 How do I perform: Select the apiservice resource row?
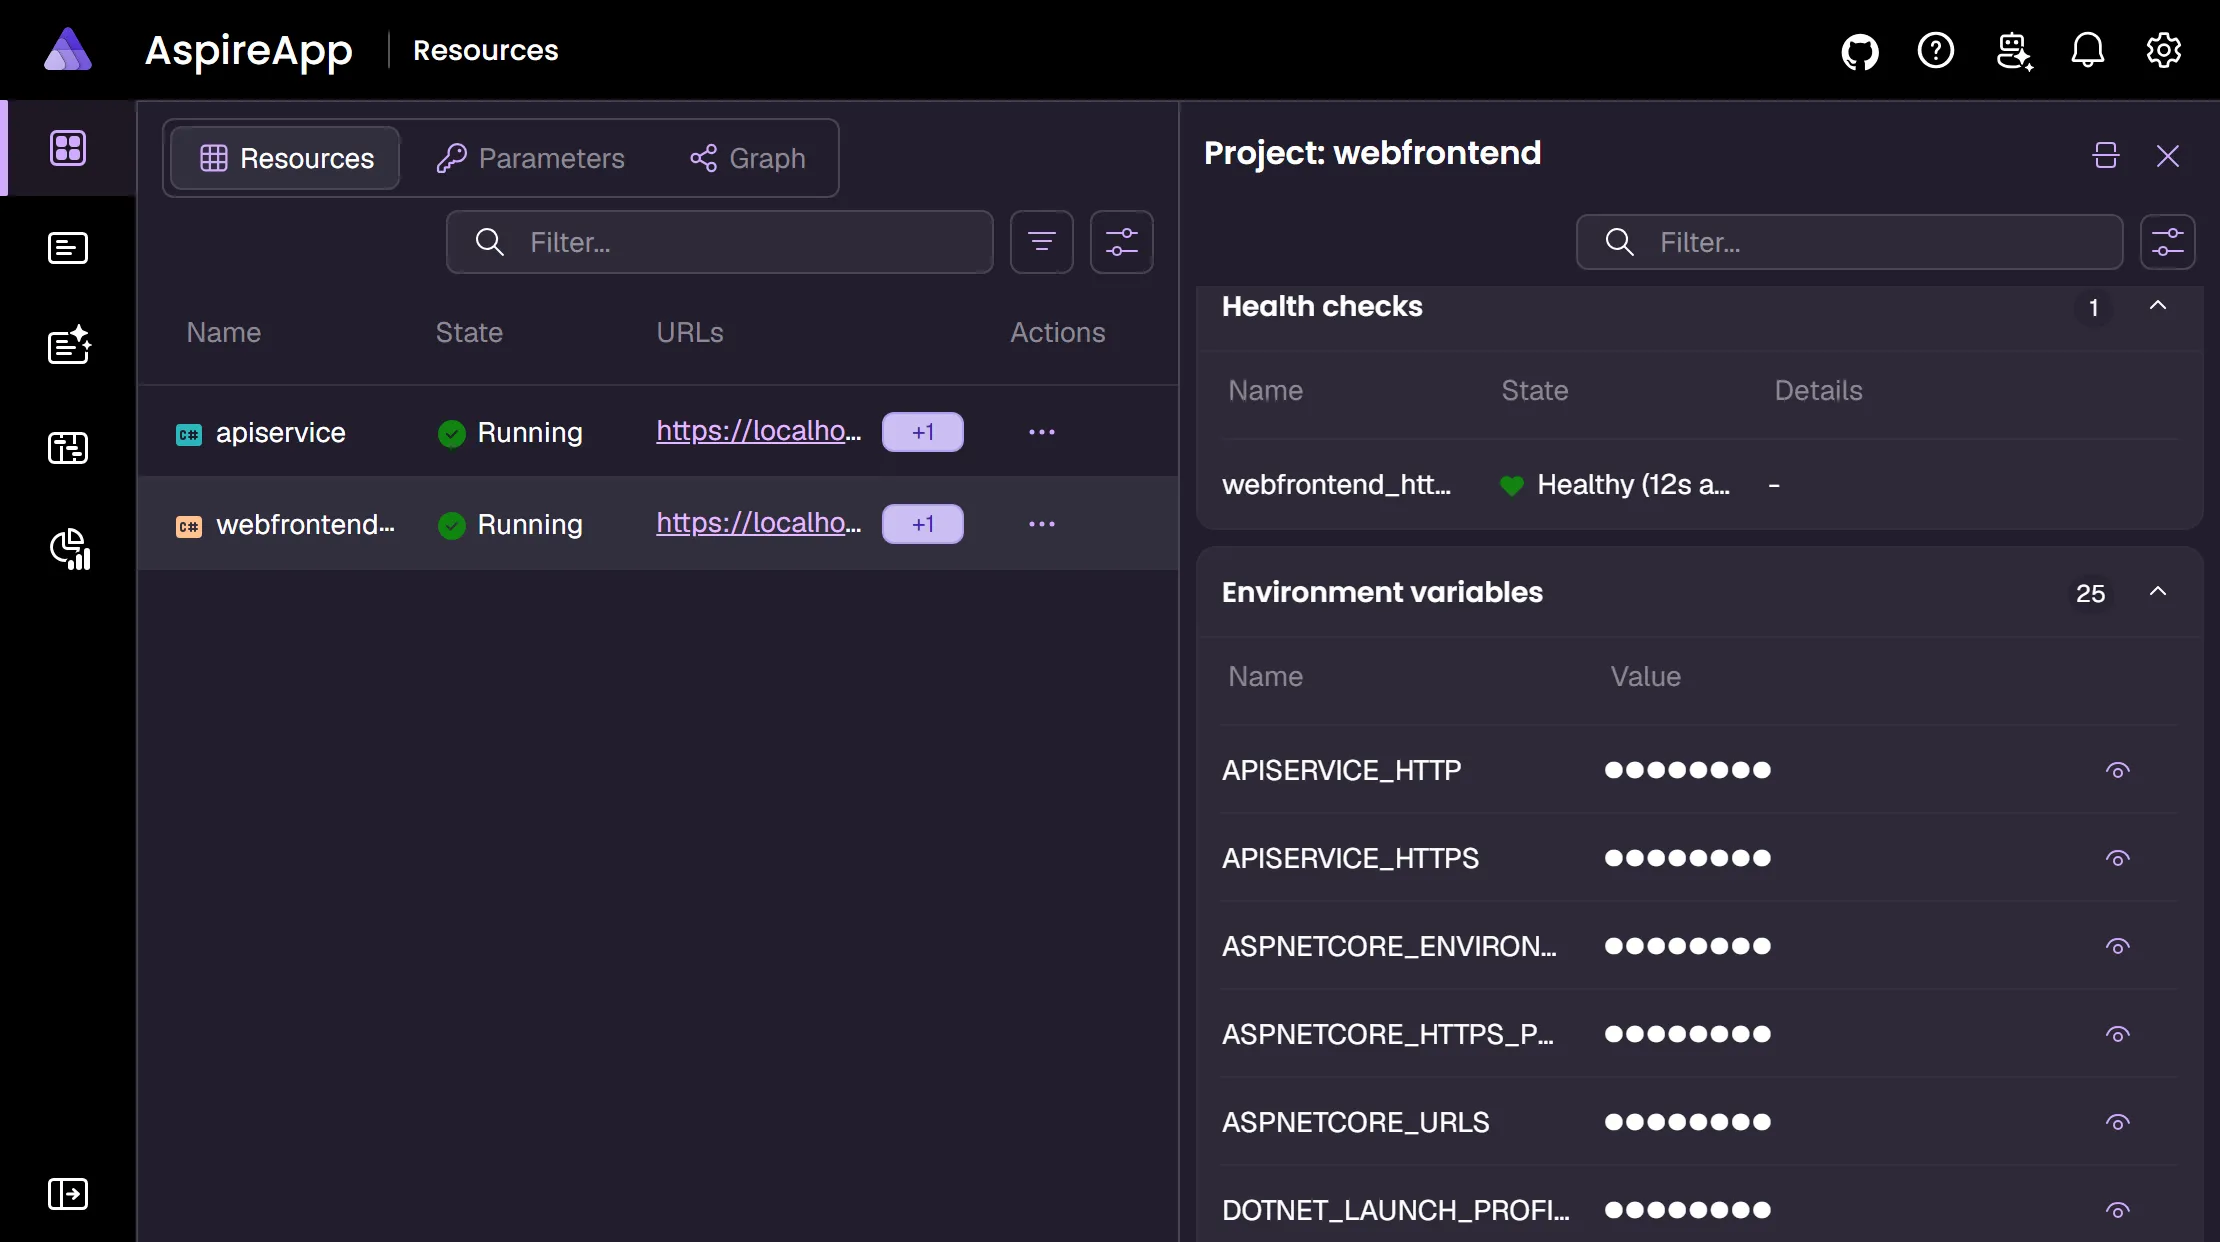(x=658, y=432)
